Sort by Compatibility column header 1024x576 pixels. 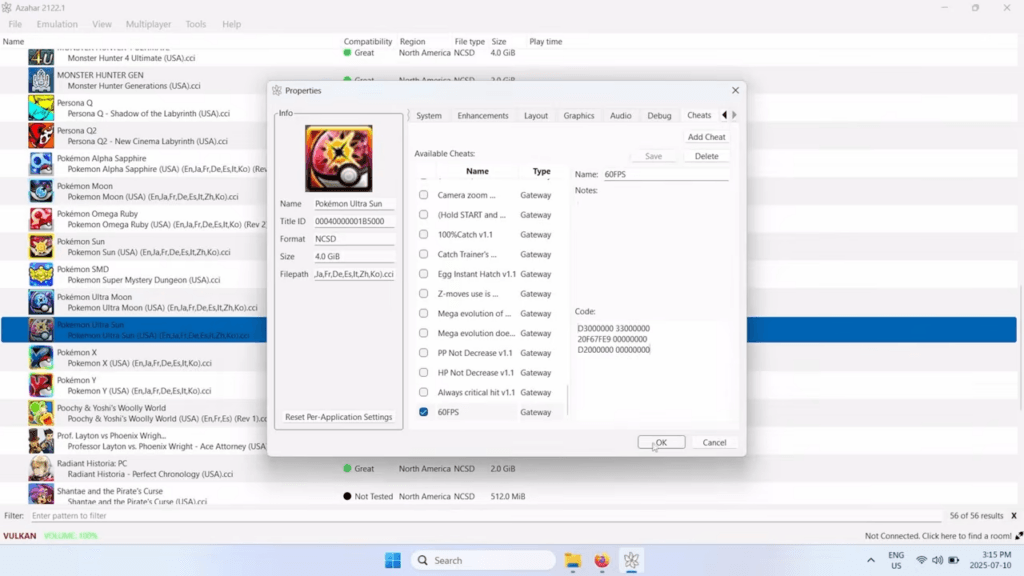(x=368, y=41)
